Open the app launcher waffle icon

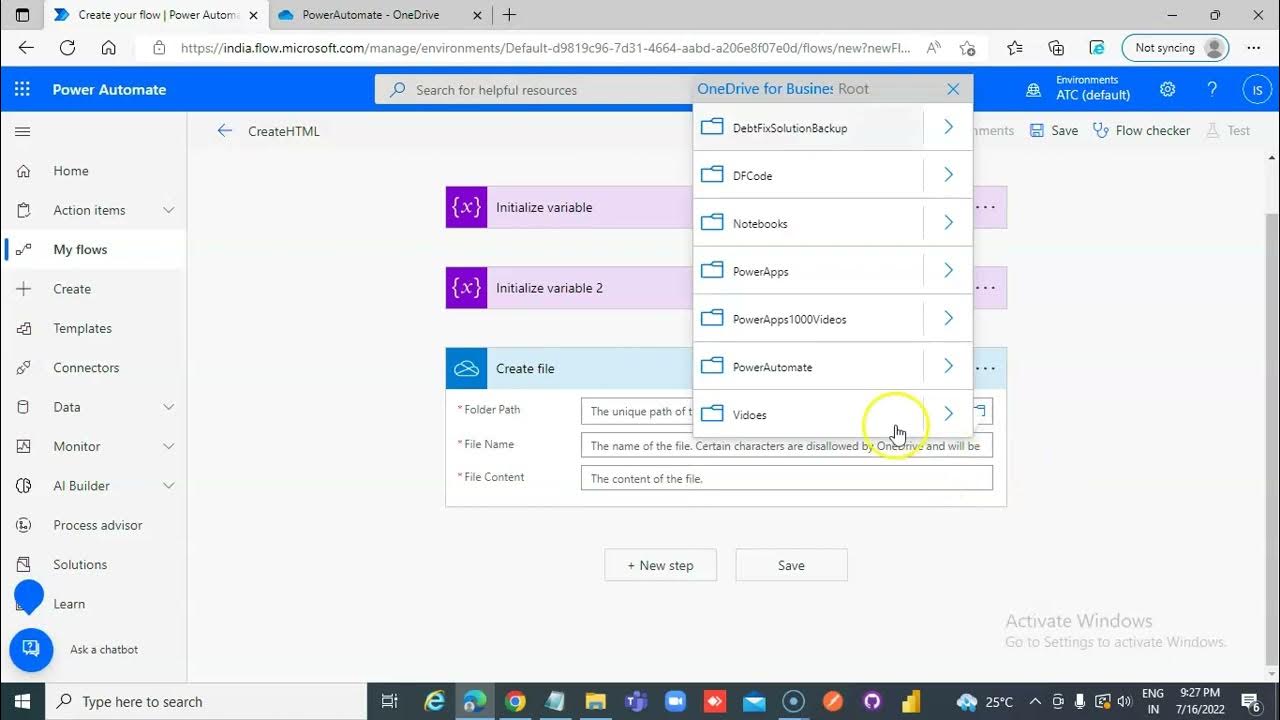(x=22, y=89)
